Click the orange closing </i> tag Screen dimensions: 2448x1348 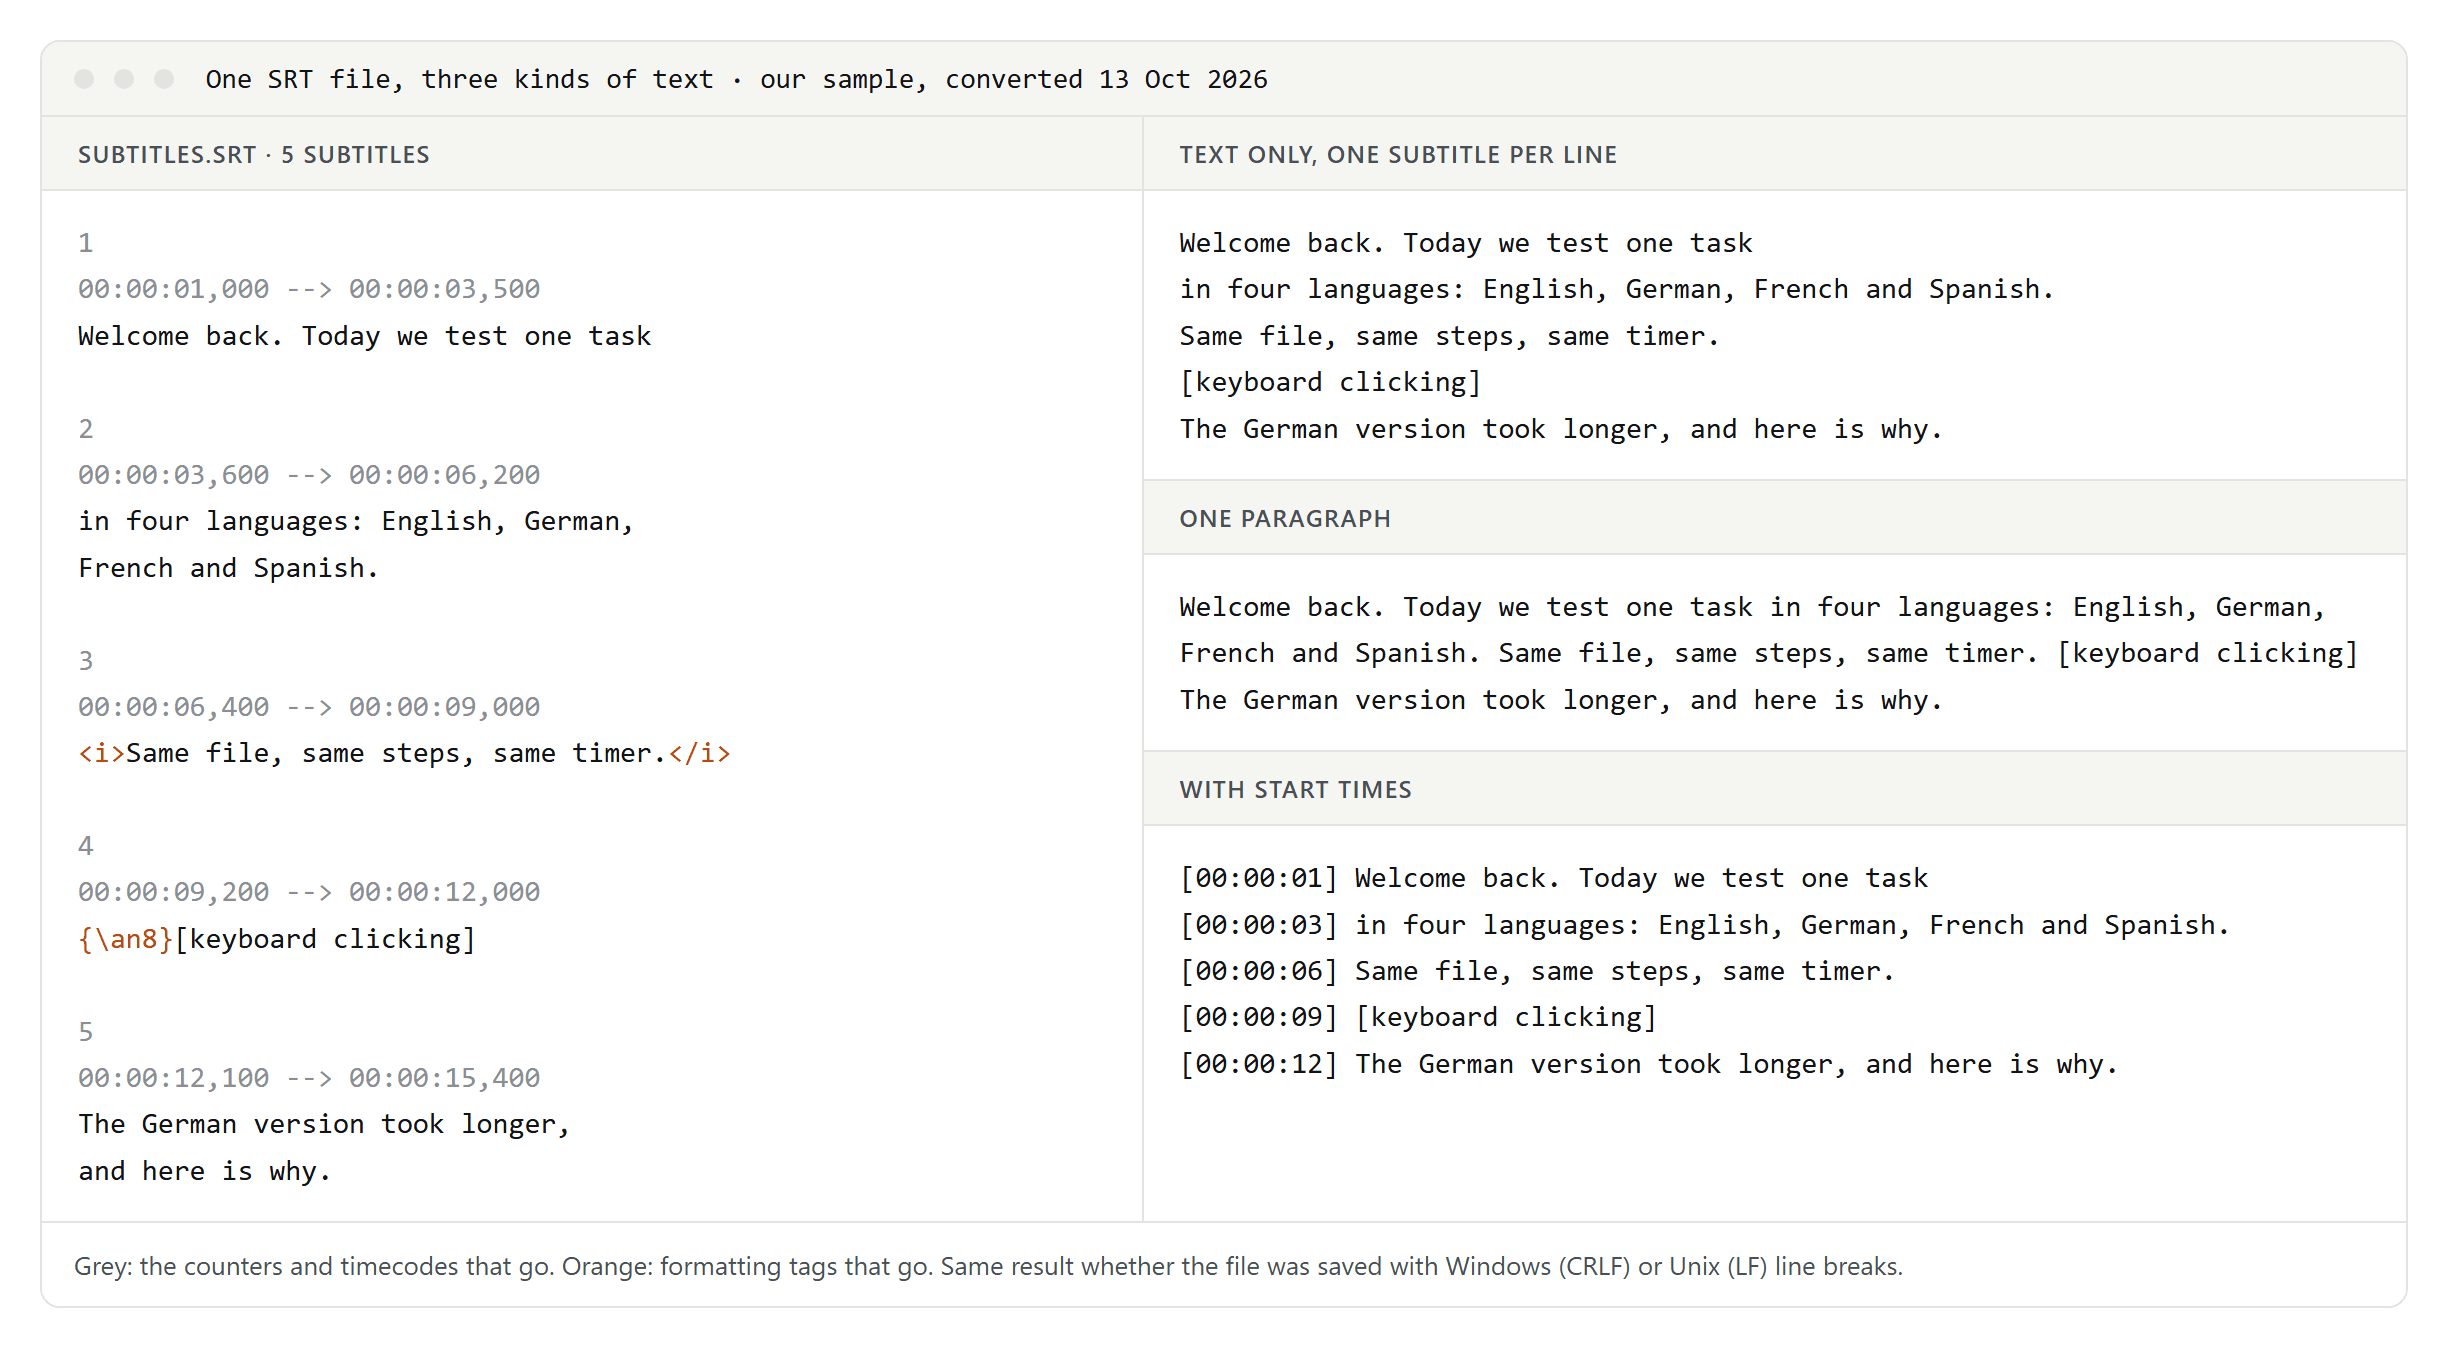pyautogui.click(x=700, y=753)
